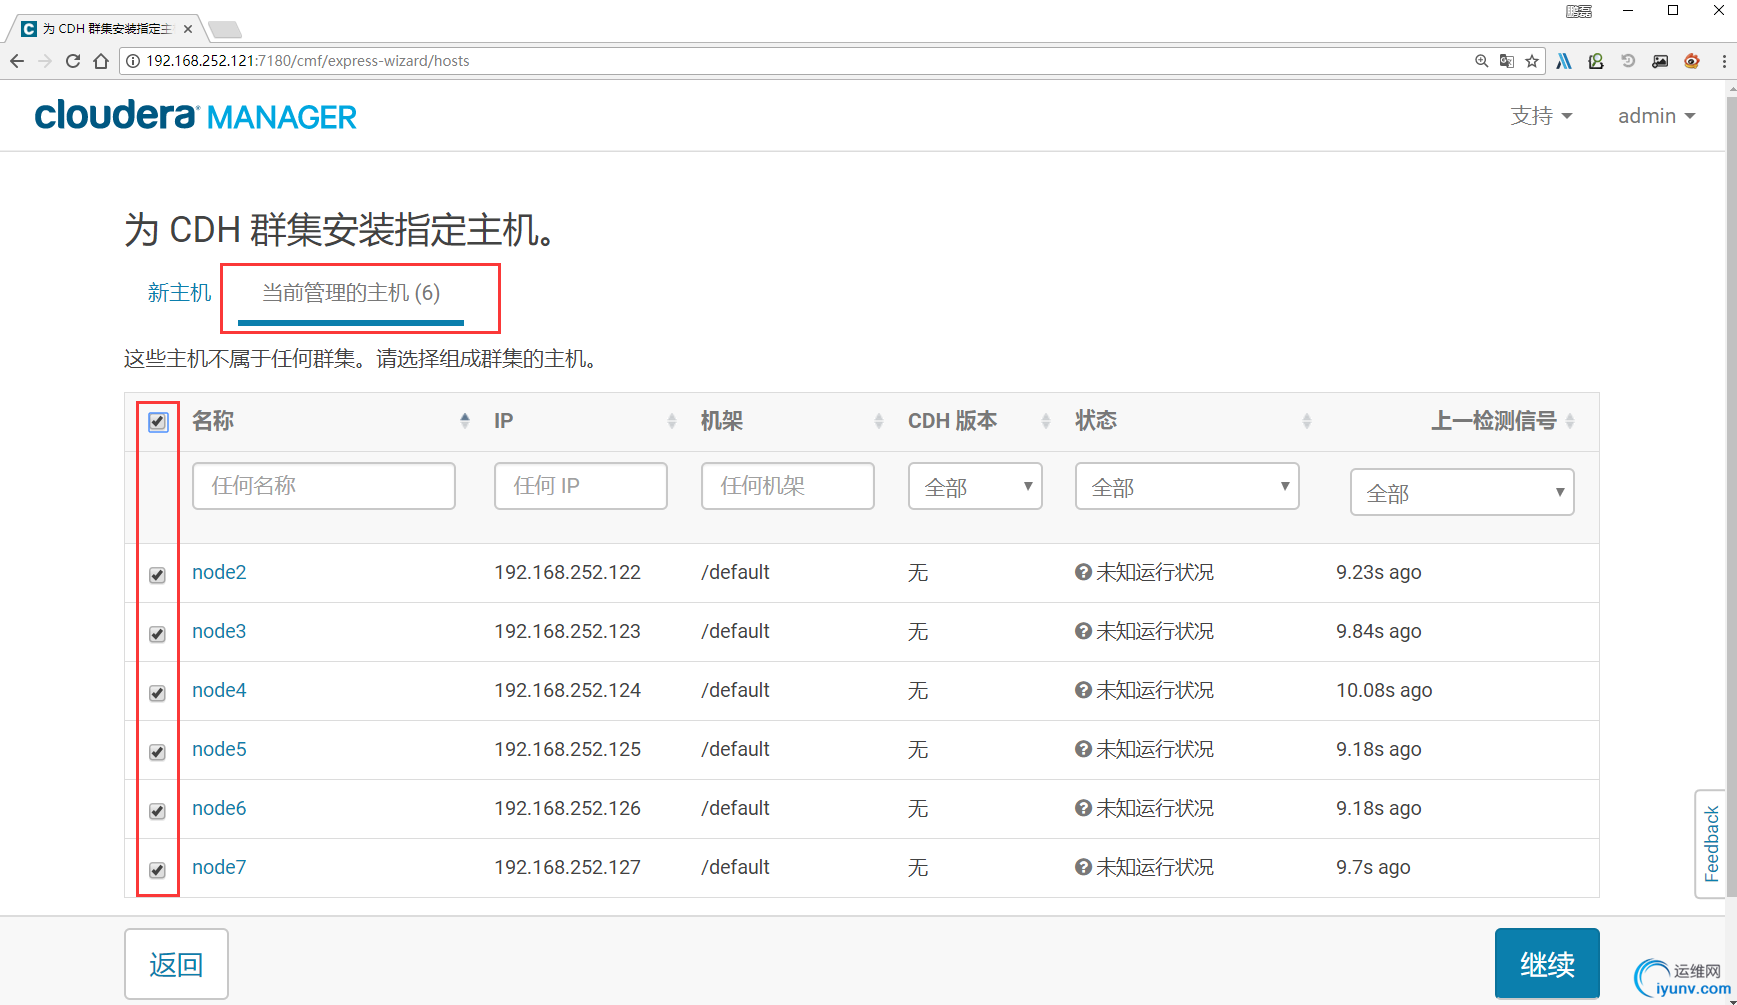Open the Chrome user profile button
Image resolution: width=1737 pixels, height=1005 pixels.
[1579, 11]
